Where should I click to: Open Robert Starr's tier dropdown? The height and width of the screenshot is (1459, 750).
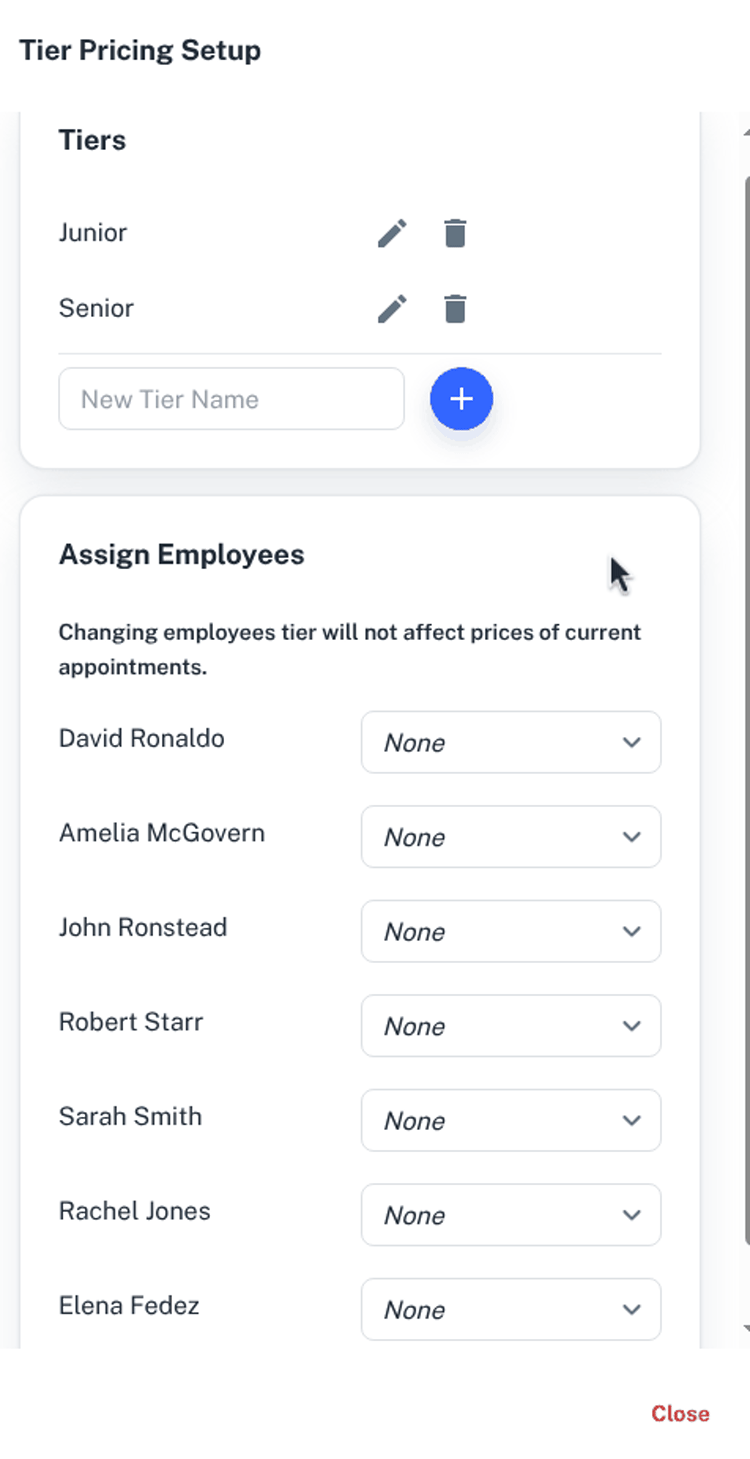(510, 1026)
